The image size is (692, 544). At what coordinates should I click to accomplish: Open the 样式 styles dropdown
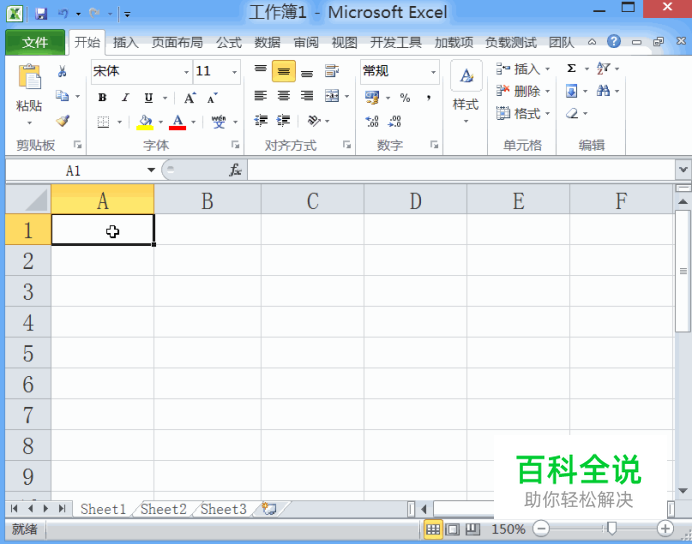coord(466,121)
